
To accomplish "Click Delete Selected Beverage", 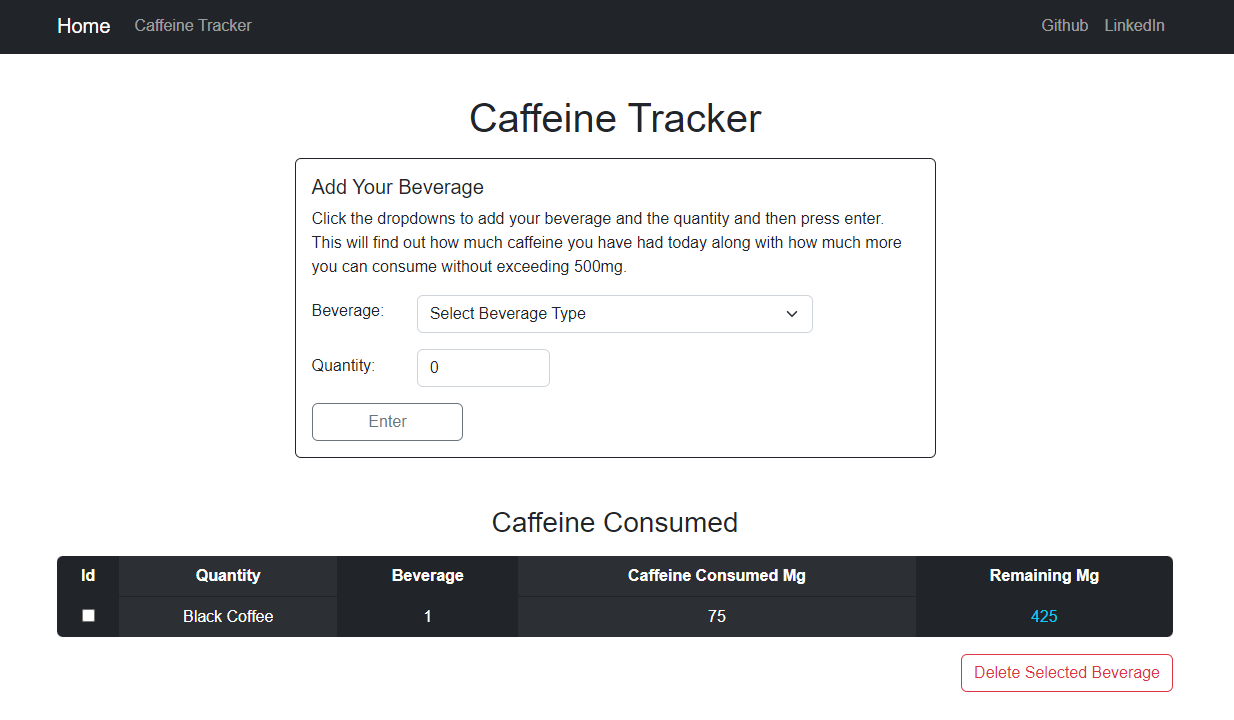I will (x=1066, y=672).
